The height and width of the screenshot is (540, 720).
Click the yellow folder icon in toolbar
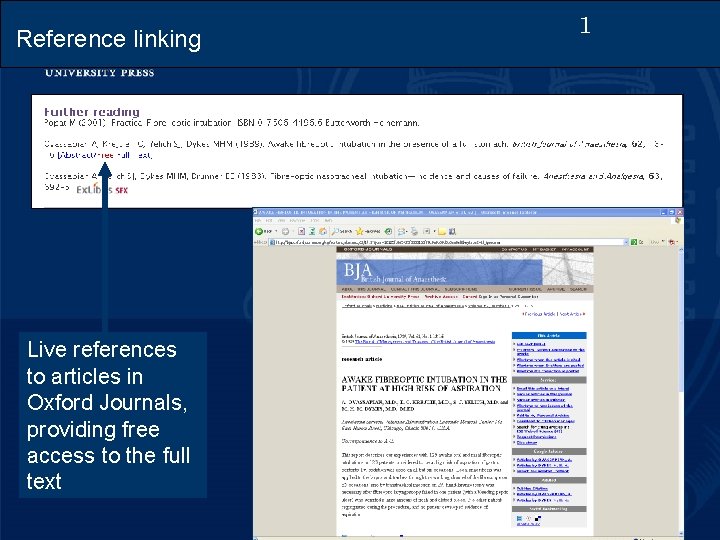(441, 232)
